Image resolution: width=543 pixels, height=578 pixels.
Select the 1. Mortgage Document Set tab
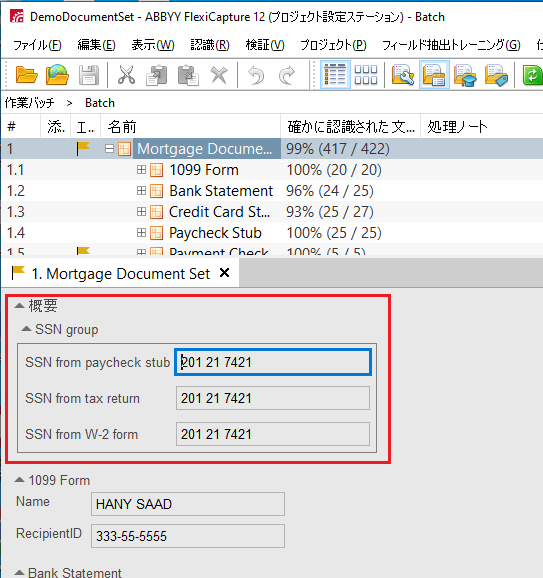tap(121, 274)
